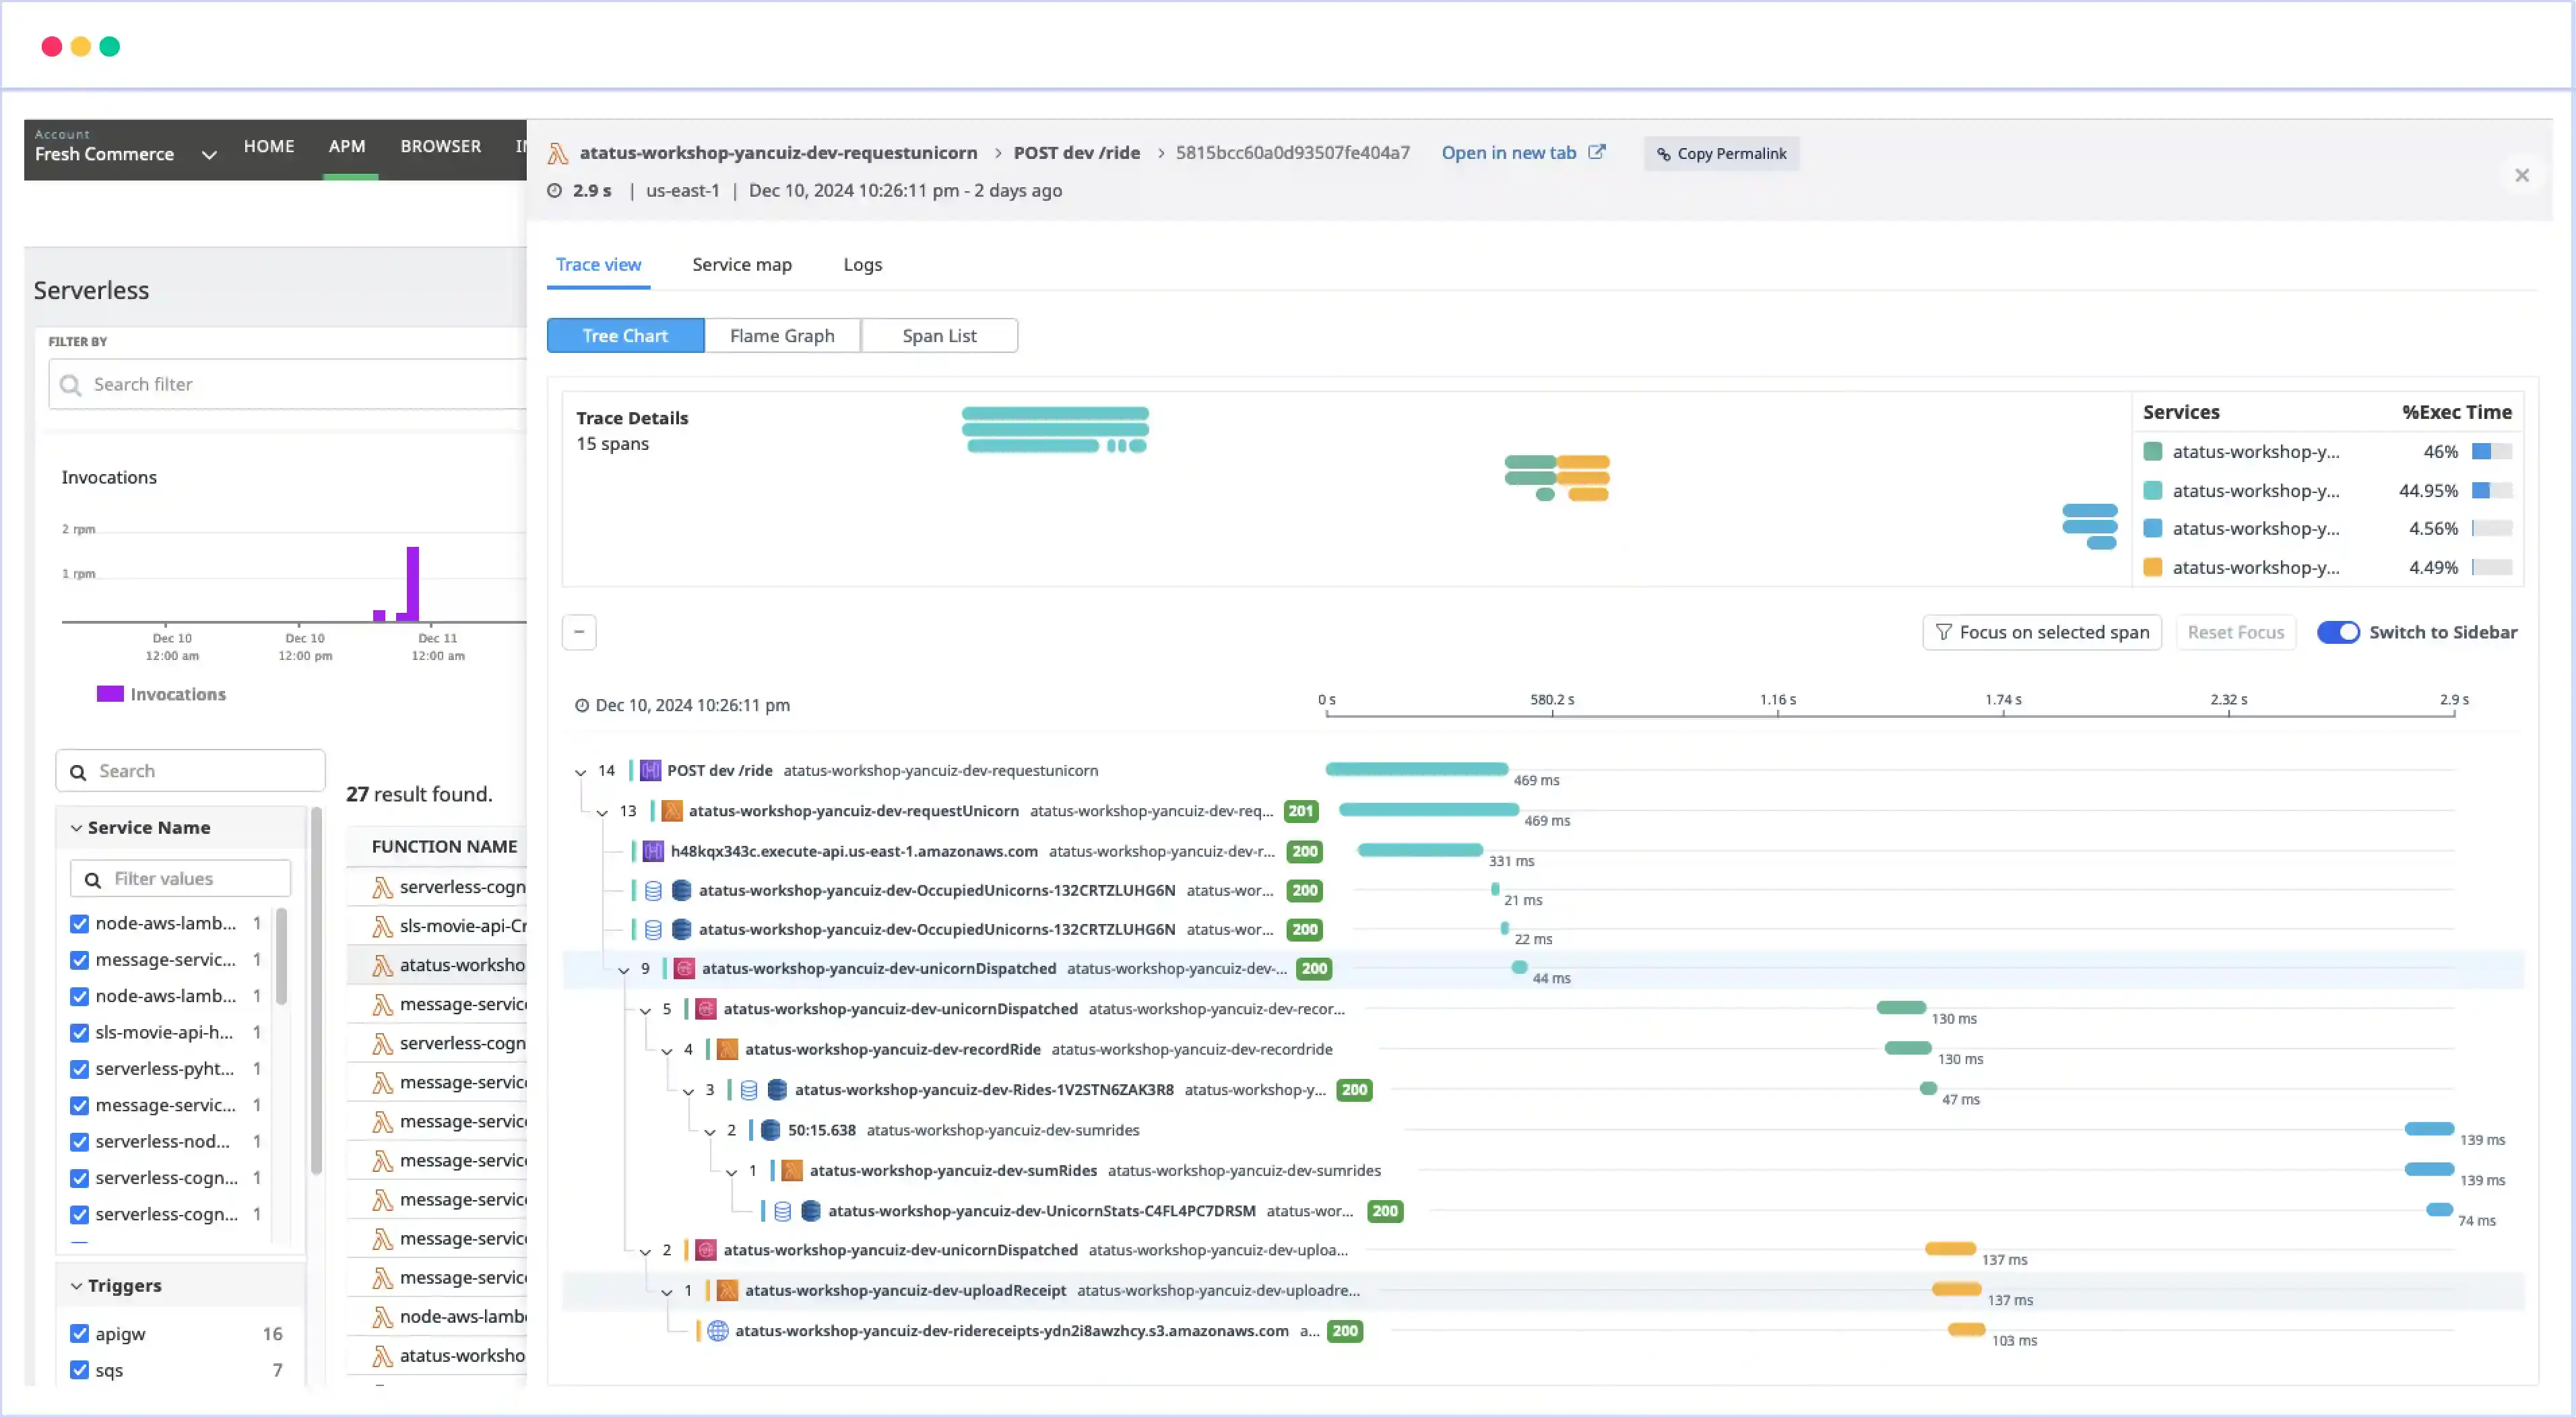The image size is (2576, 1417).
Task: Select the Tree Chart view tab
Action: [x=625, y=333]
